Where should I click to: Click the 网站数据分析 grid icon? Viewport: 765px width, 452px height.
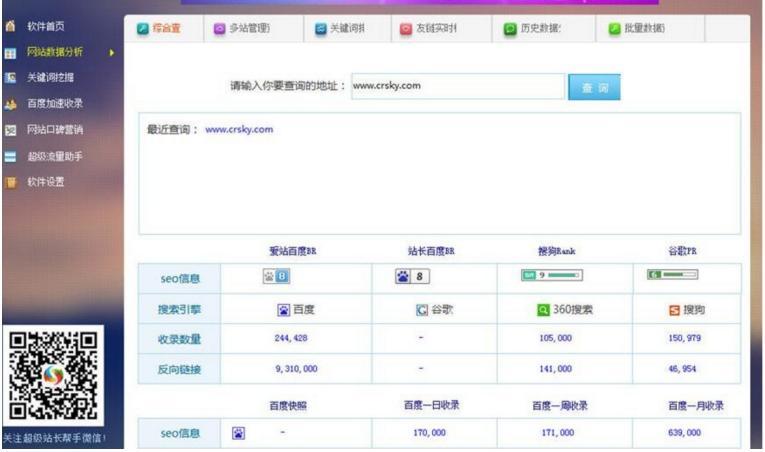point(10,53)
